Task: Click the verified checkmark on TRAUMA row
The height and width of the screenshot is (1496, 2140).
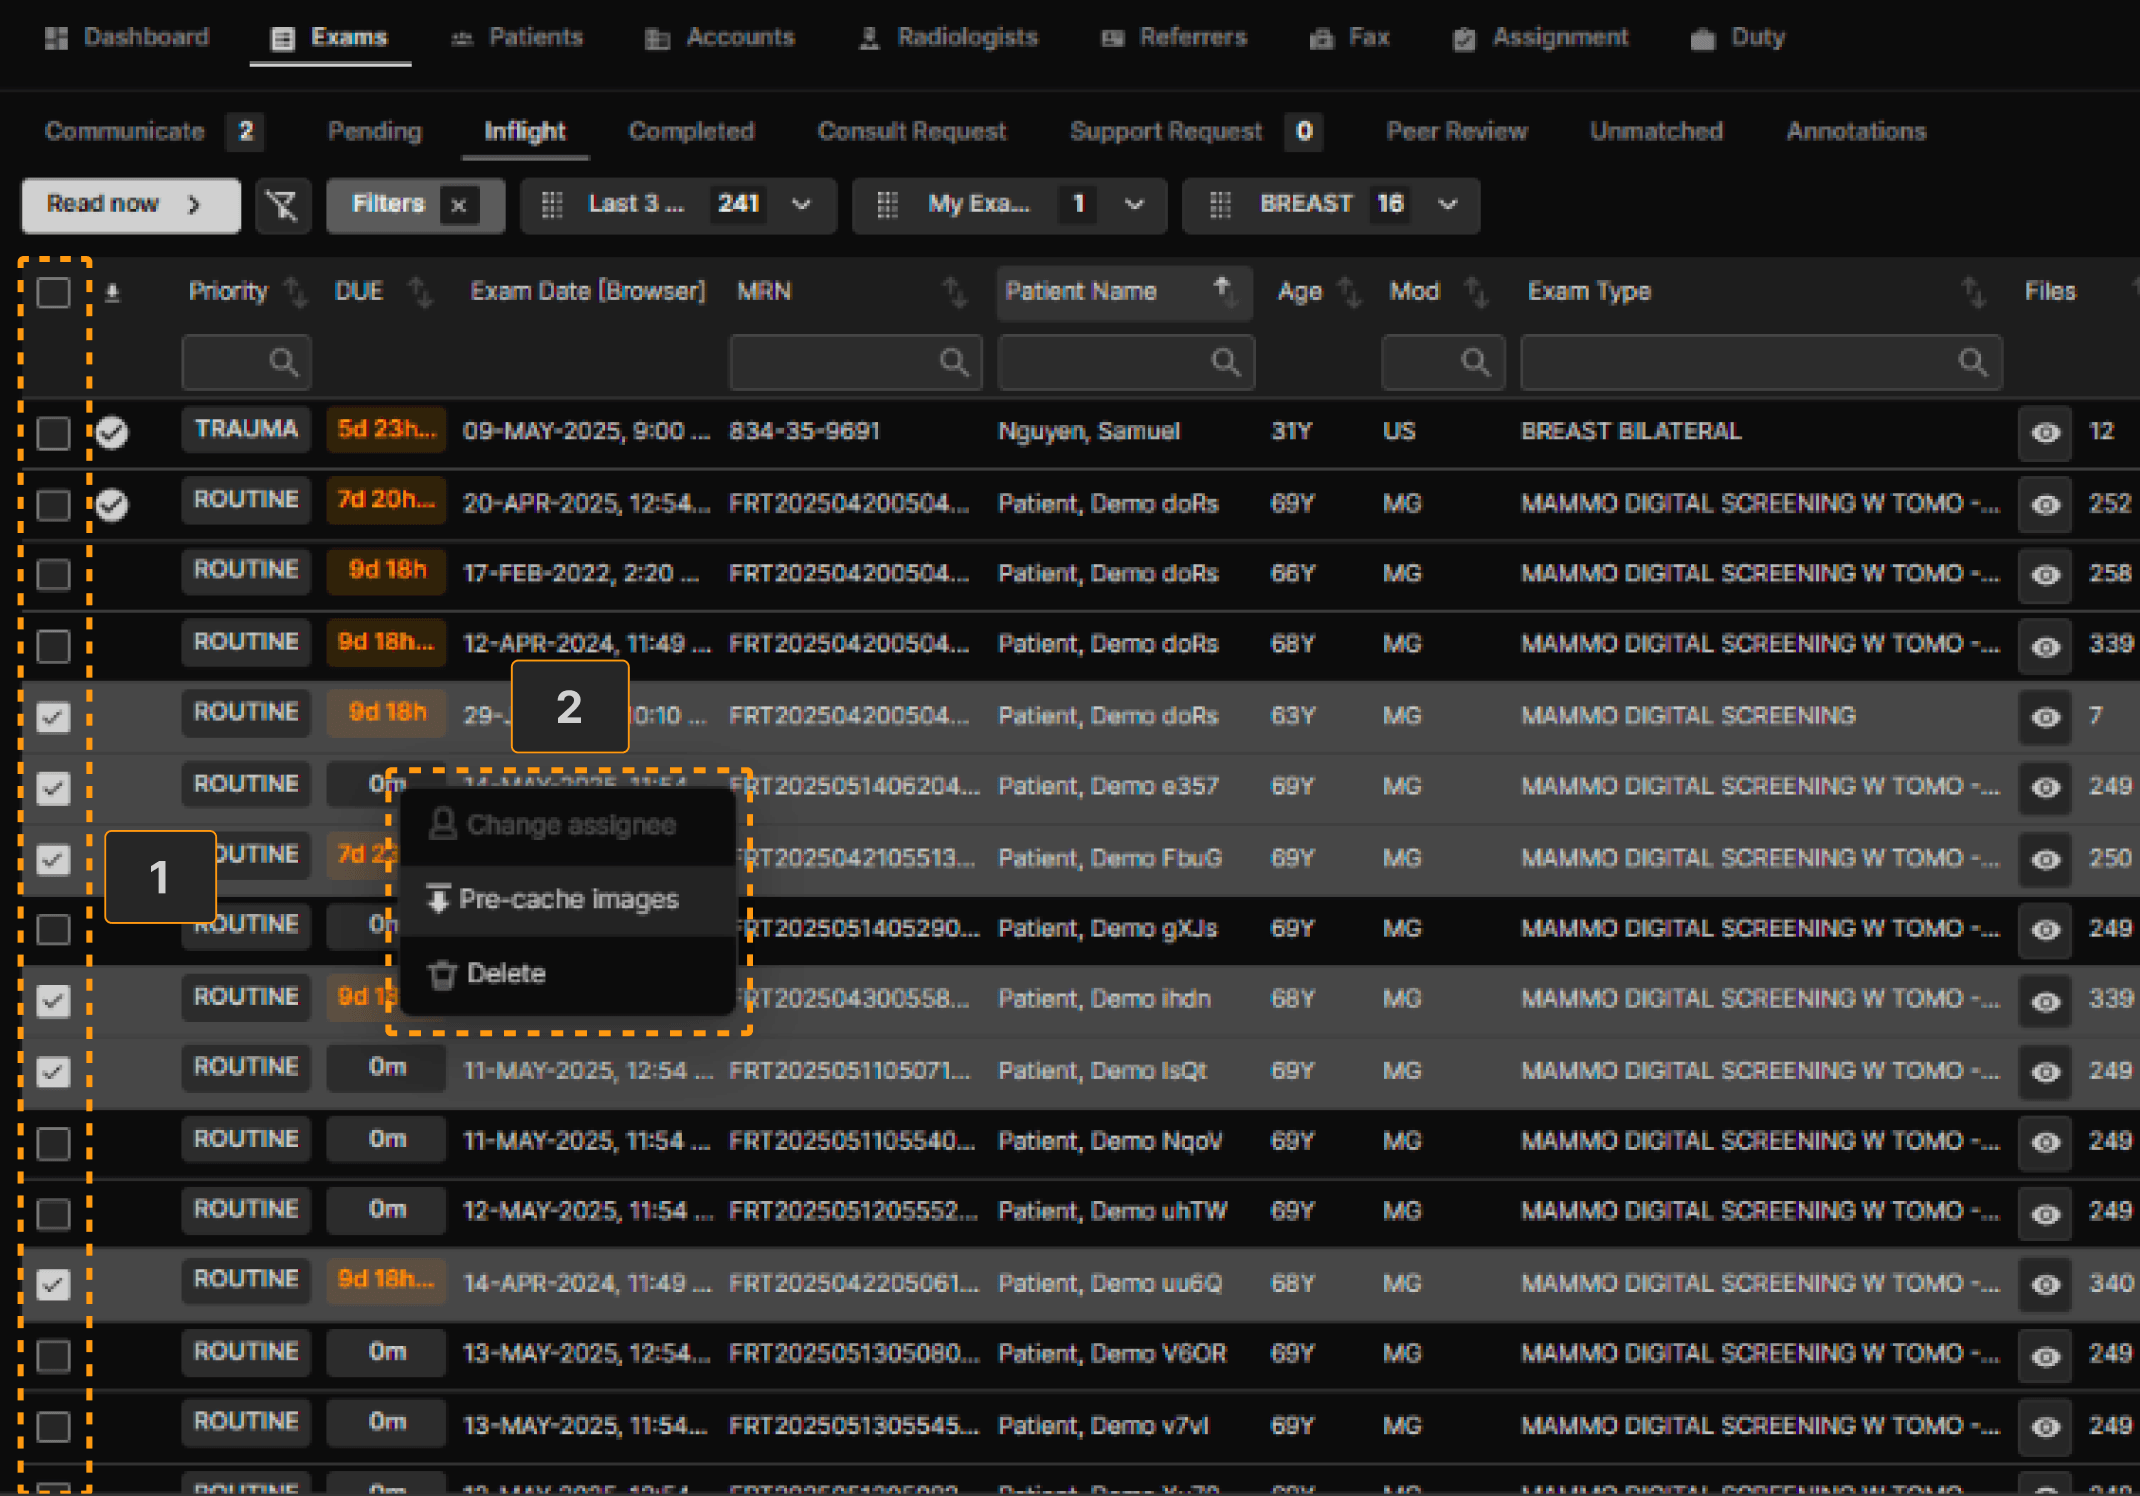Action: tap(113, 433)
